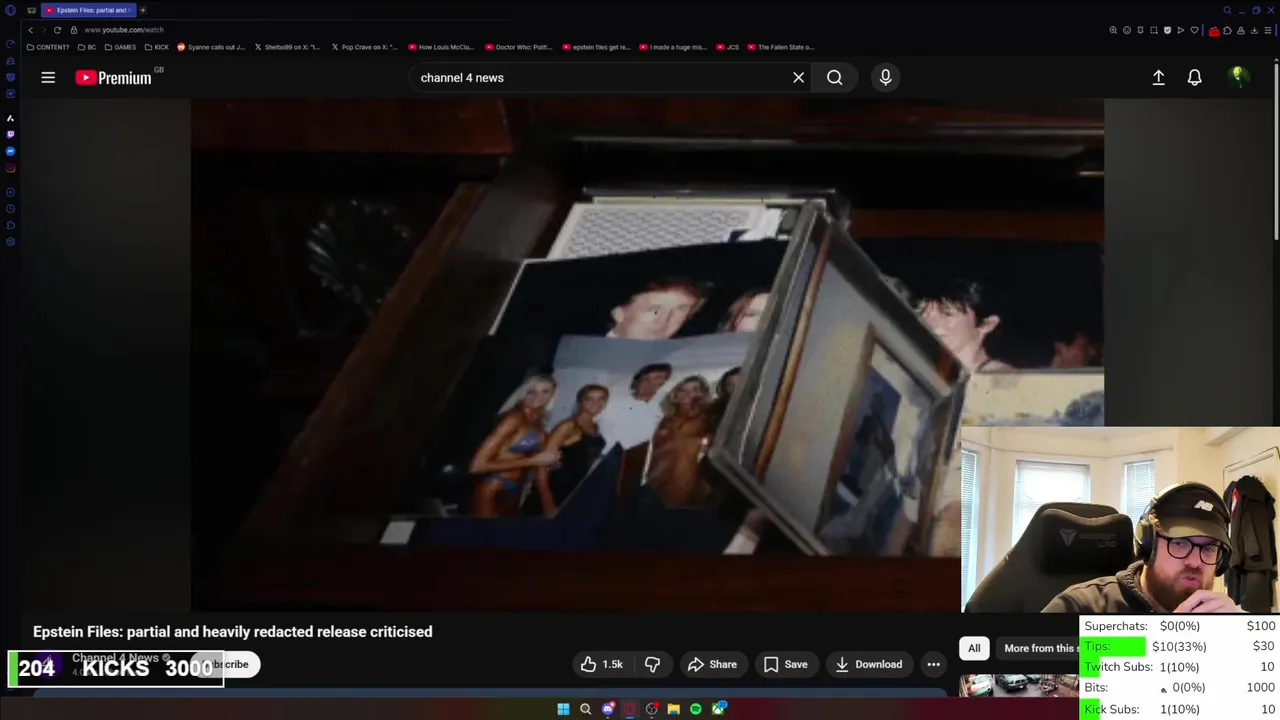This screenshot has width=1280, height=720.
Task: Open File Explorer from the taskbar
Action: click(x=673, y=709)
